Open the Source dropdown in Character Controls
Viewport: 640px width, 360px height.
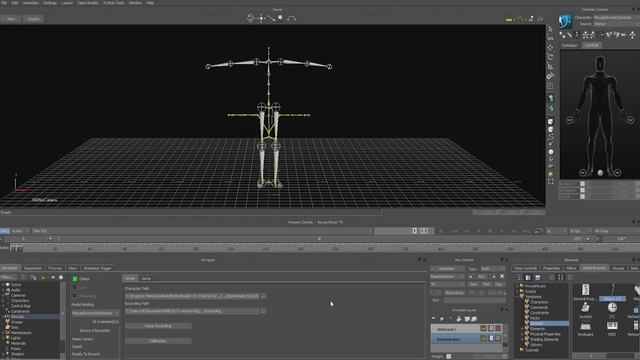click(x=616, y=24)
